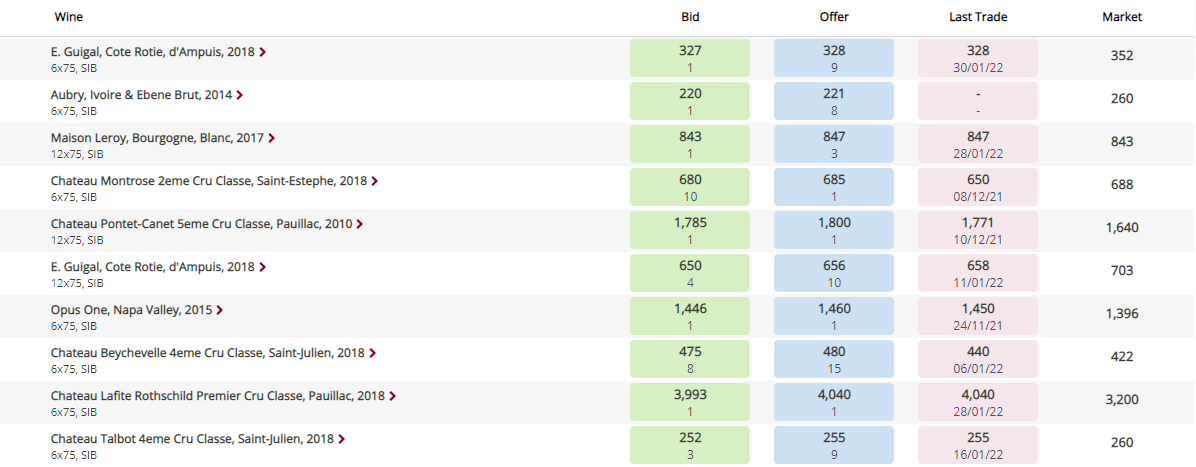Click chevron after Chateau Lafite Rothschild Pauillac 2018

pos(392,396)
